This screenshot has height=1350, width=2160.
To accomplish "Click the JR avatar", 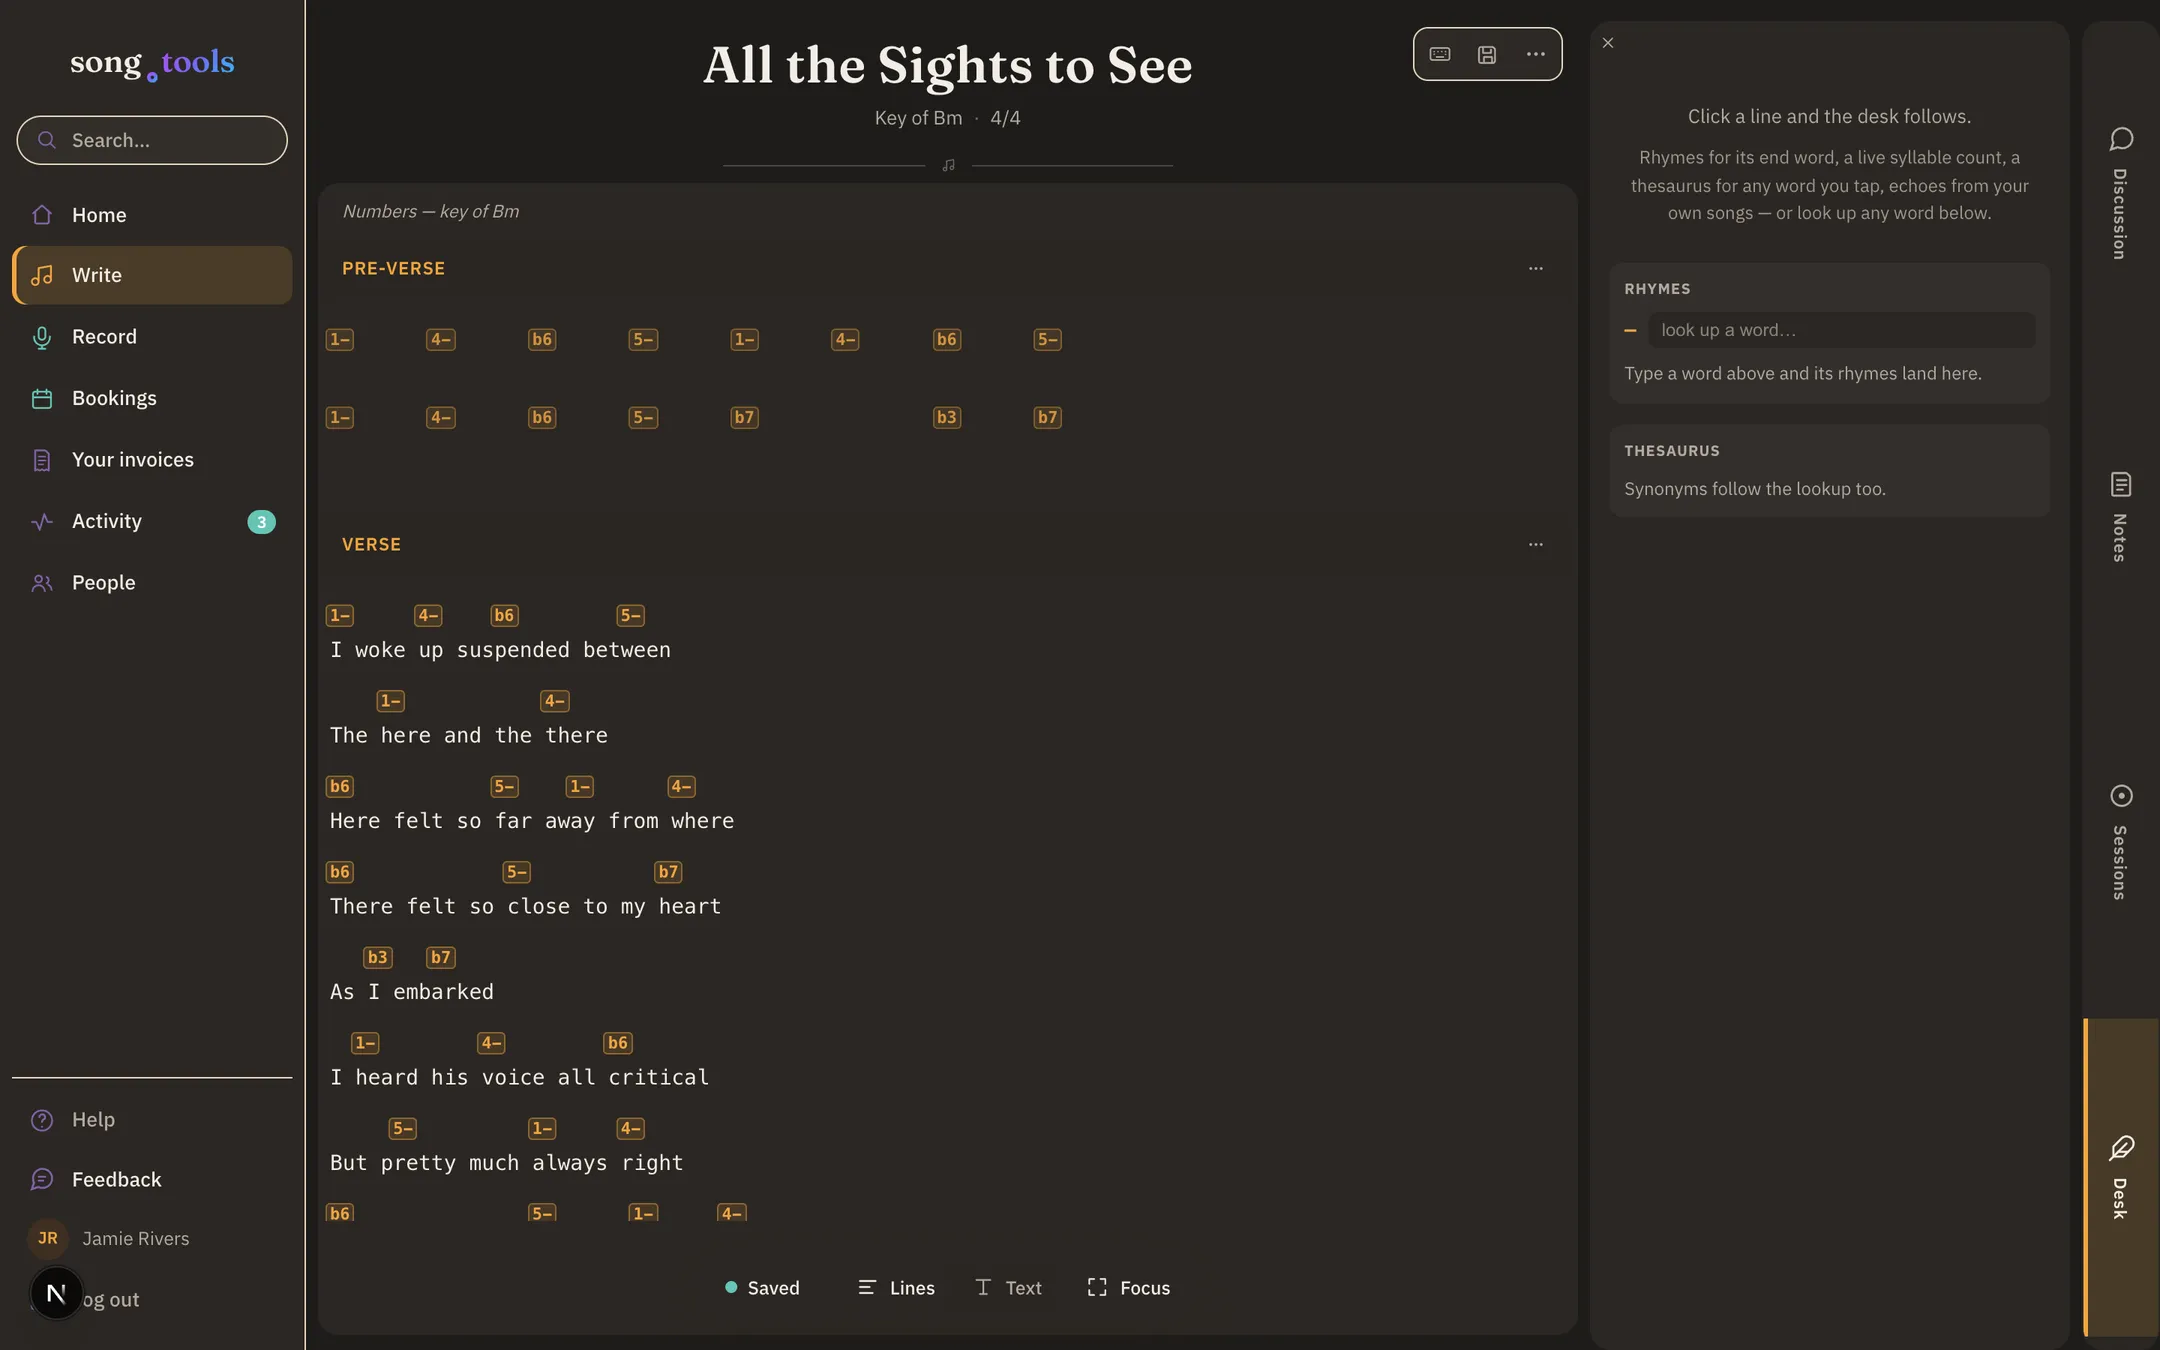I will 48,1238.
